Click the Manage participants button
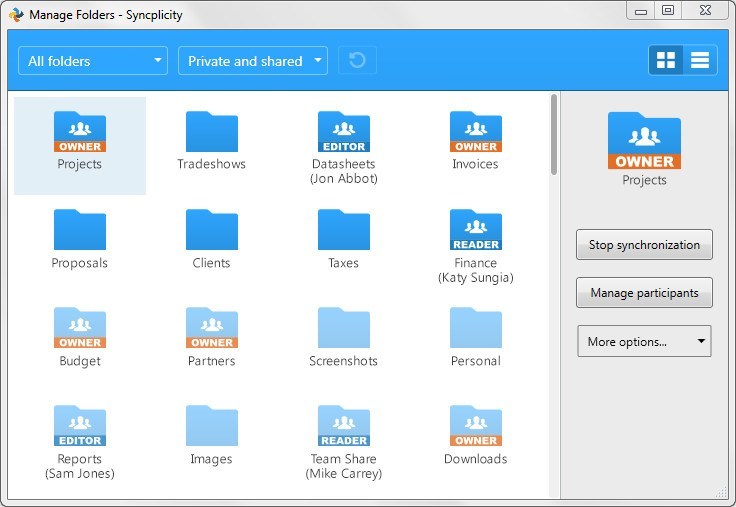This screenshot has width=736, height=507. pyautogui.click(x=644, y=293)
